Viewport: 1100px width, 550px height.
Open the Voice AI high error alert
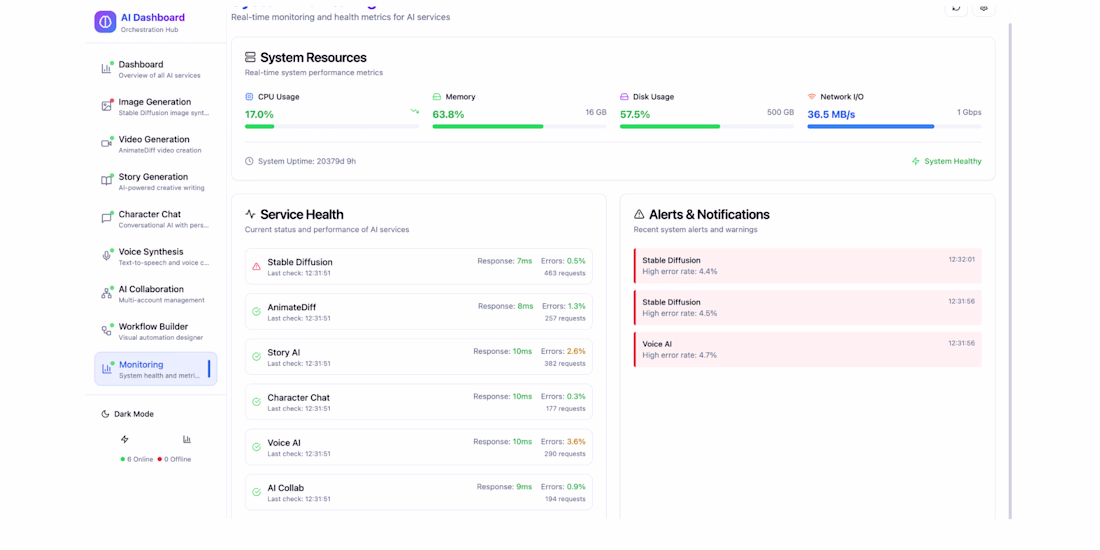point(808,349)
